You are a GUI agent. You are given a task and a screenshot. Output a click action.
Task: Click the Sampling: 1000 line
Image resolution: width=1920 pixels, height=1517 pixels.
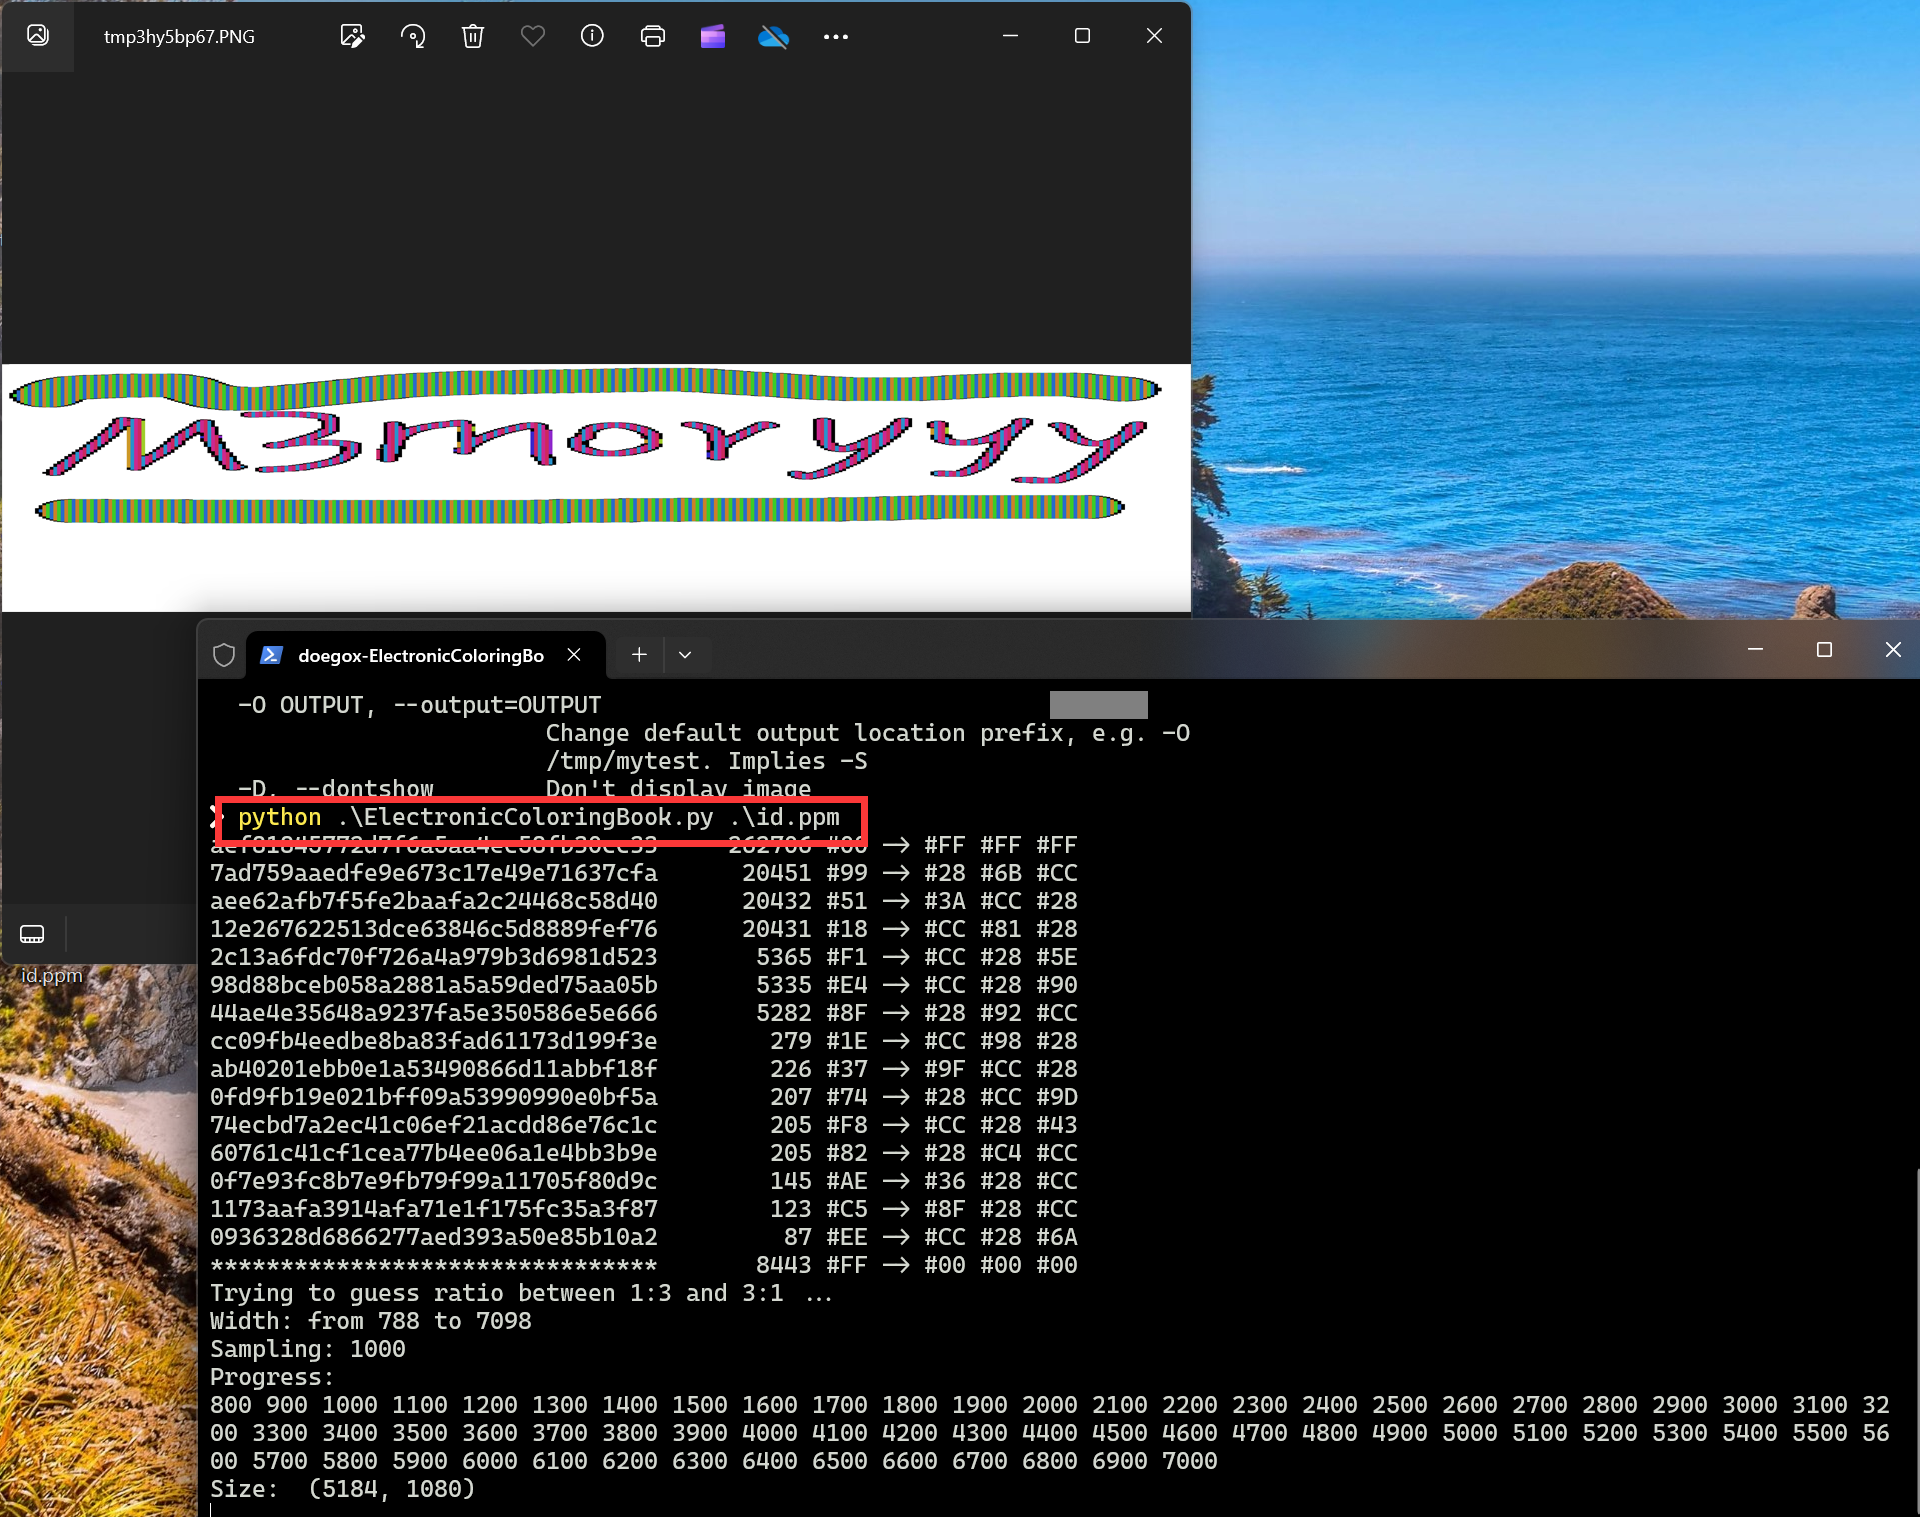[308, 1349]
